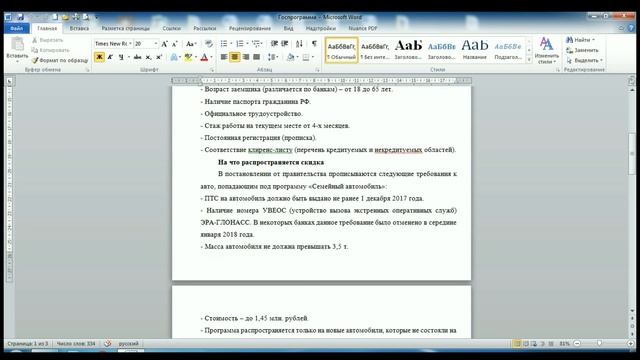The image size is (640, 360).
Task: Click the ruler toggle icon above the scrollbar
Action: coord(631,81)
